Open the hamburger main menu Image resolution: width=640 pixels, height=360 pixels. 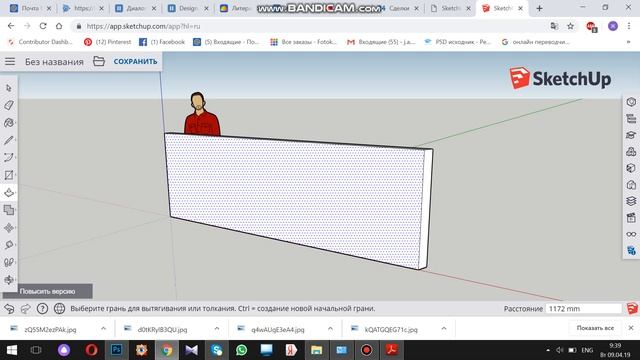click(x=10, y=62)
